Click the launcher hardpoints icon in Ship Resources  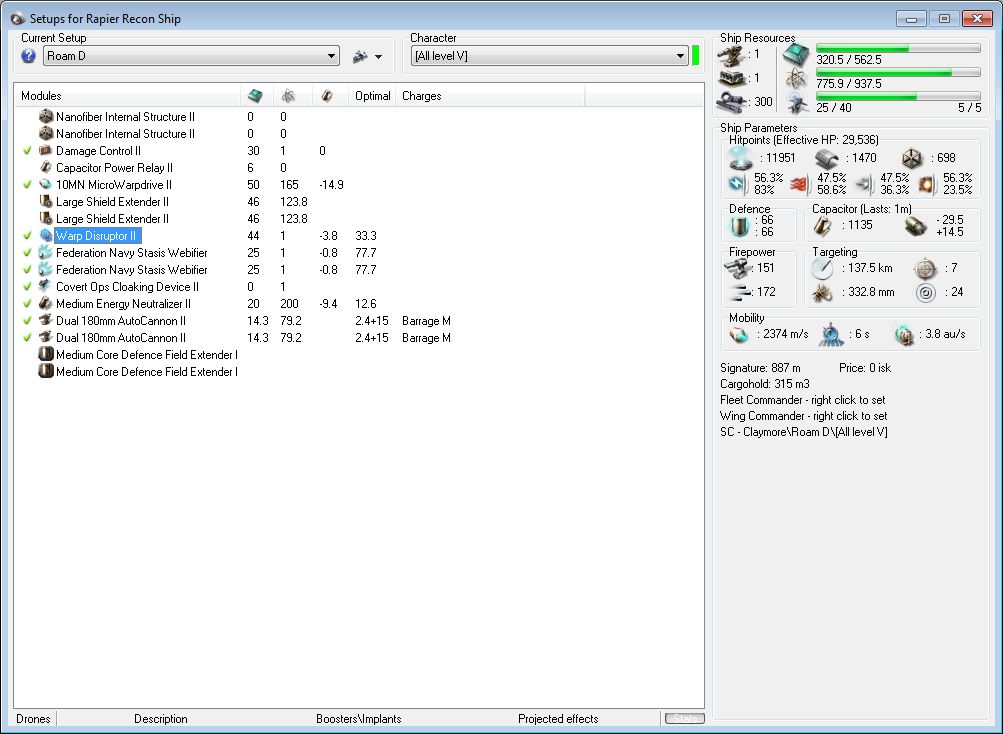pyautogui.click(x=731, y=78)
